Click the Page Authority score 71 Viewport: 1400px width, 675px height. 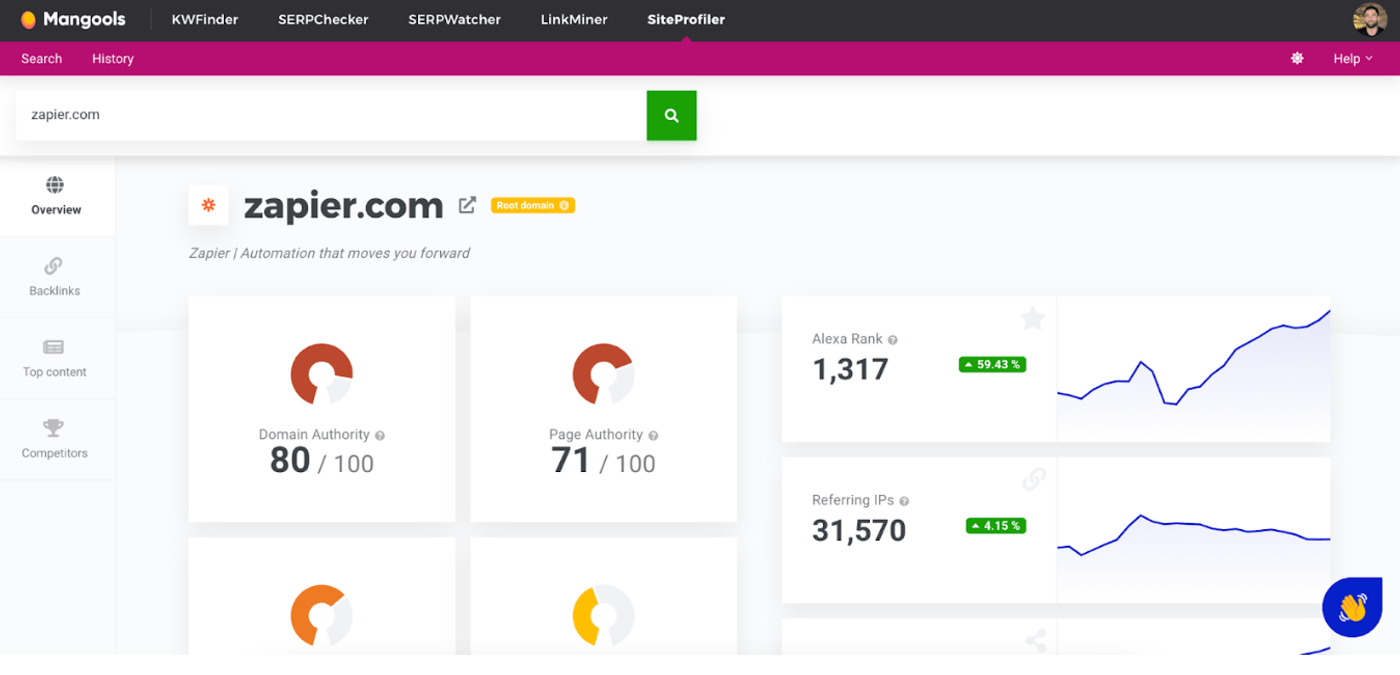tap(571, 461)
